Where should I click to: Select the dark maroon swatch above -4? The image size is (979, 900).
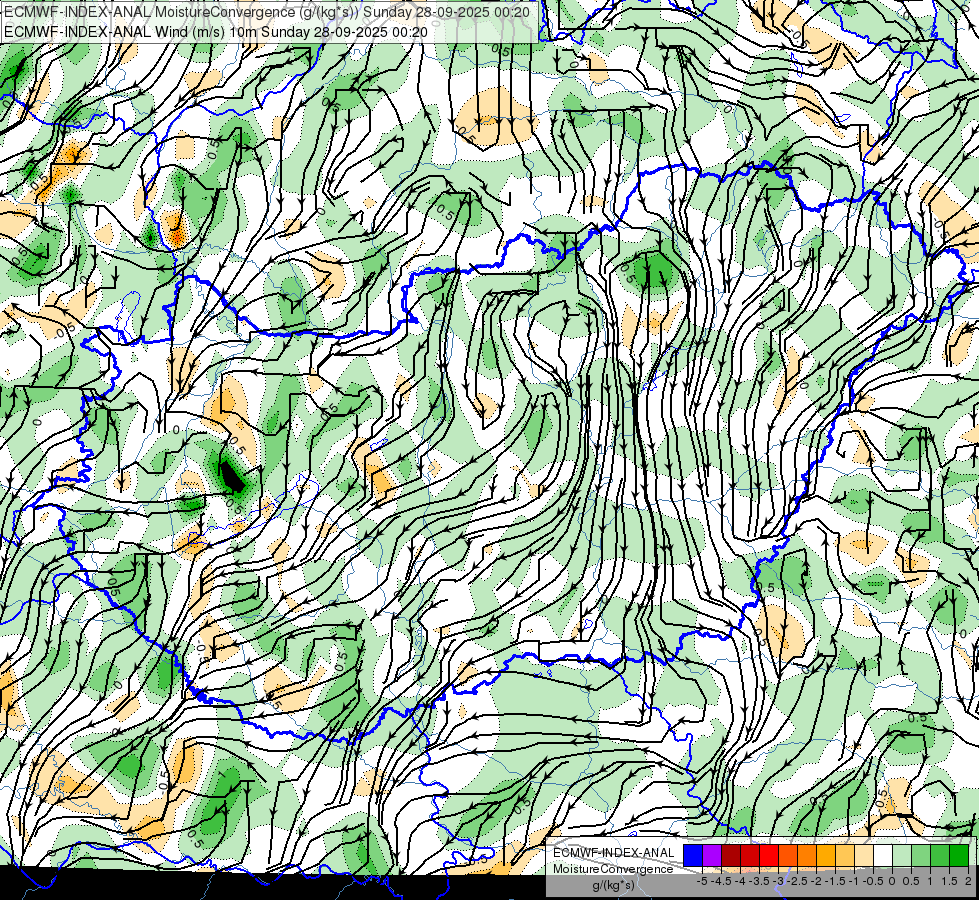[731, 855]
